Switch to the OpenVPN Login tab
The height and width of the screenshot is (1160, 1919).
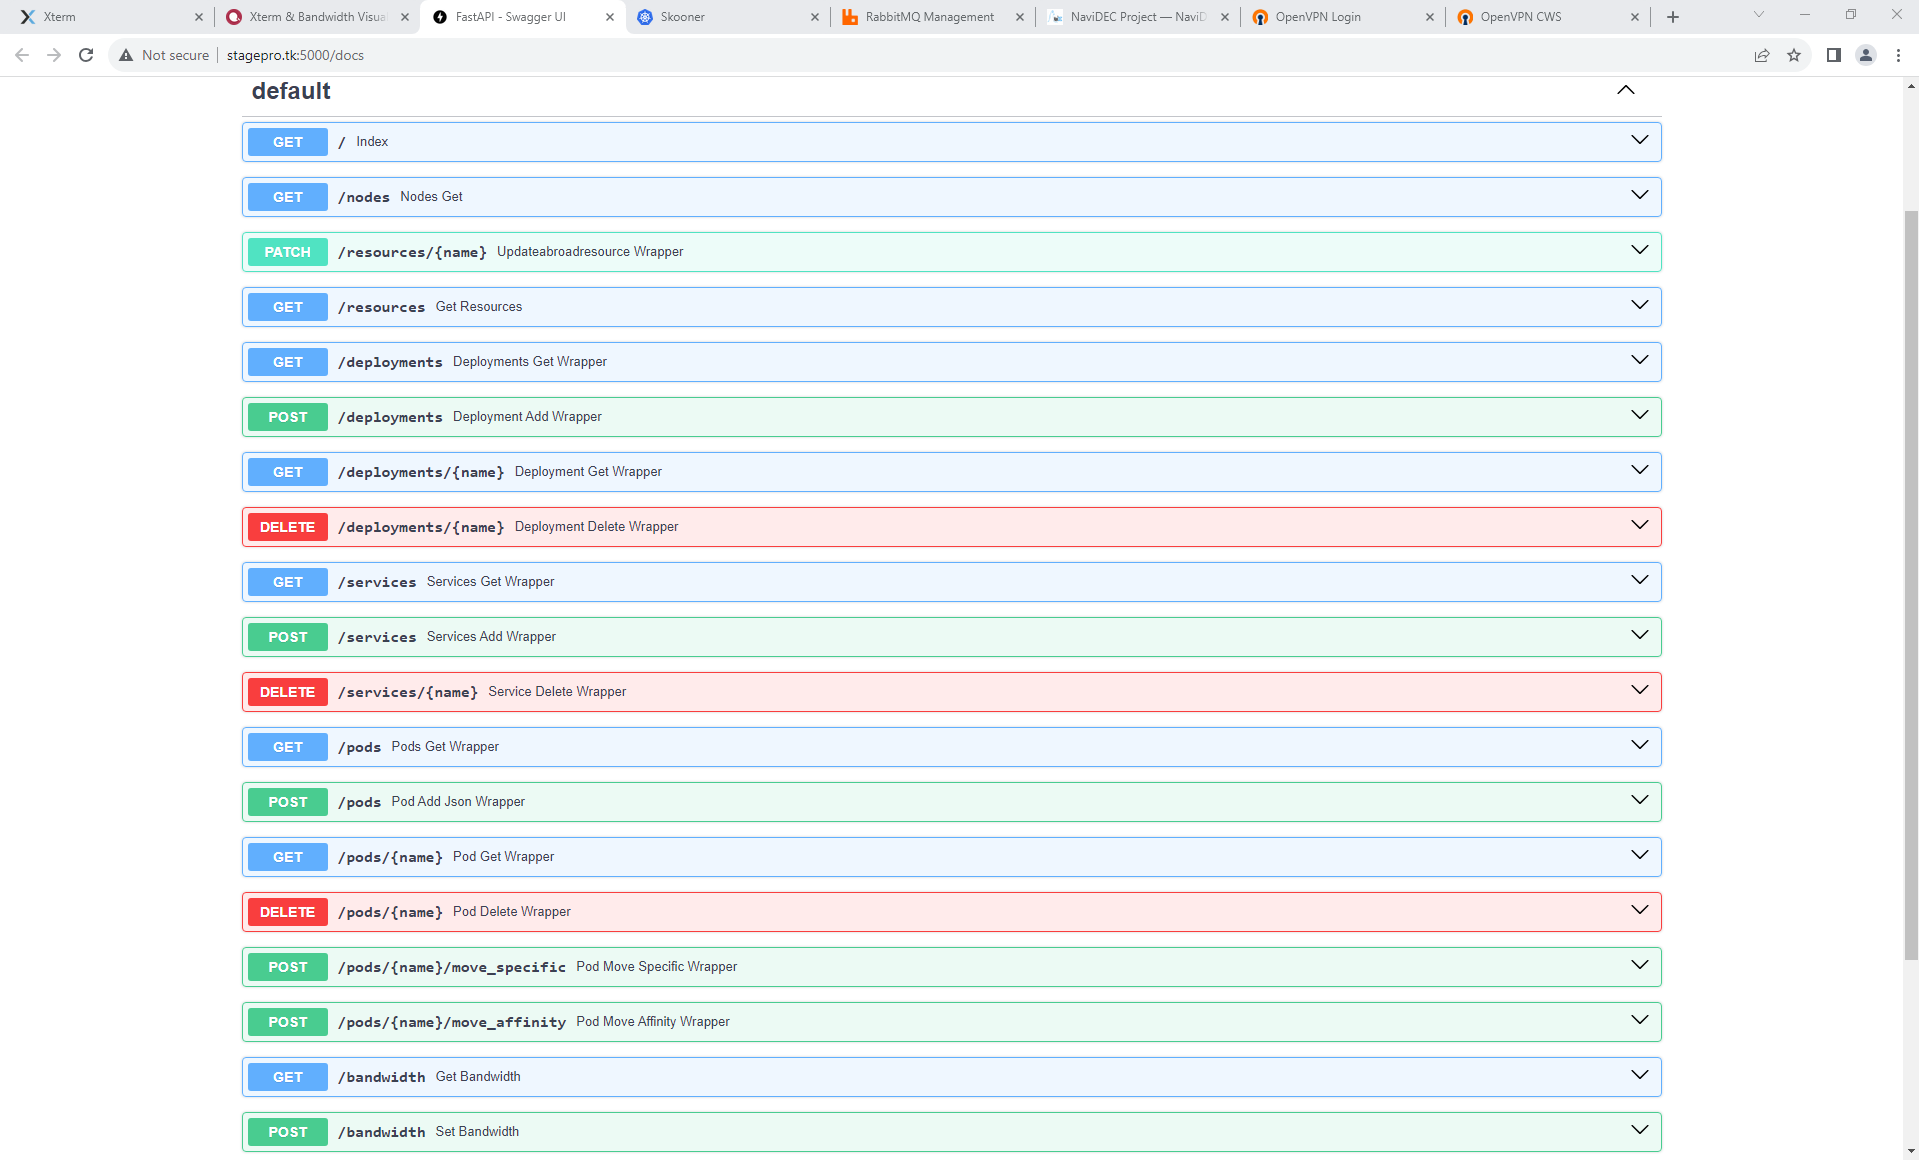(1343, 17)
